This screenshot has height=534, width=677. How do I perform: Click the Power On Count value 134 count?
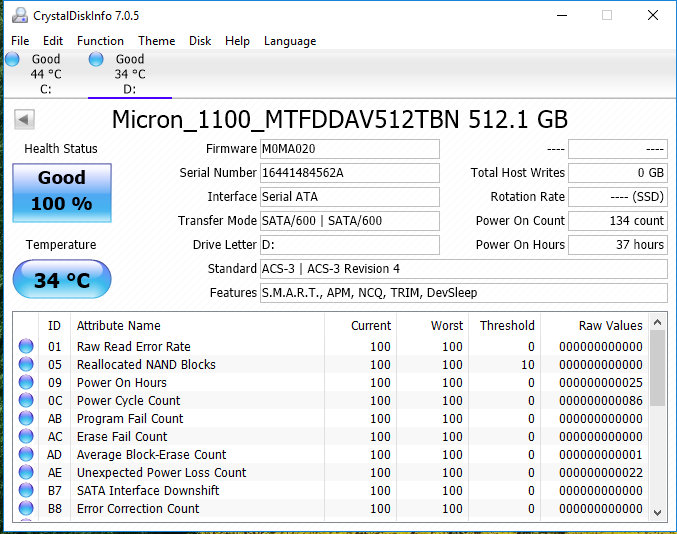(618, 221)
